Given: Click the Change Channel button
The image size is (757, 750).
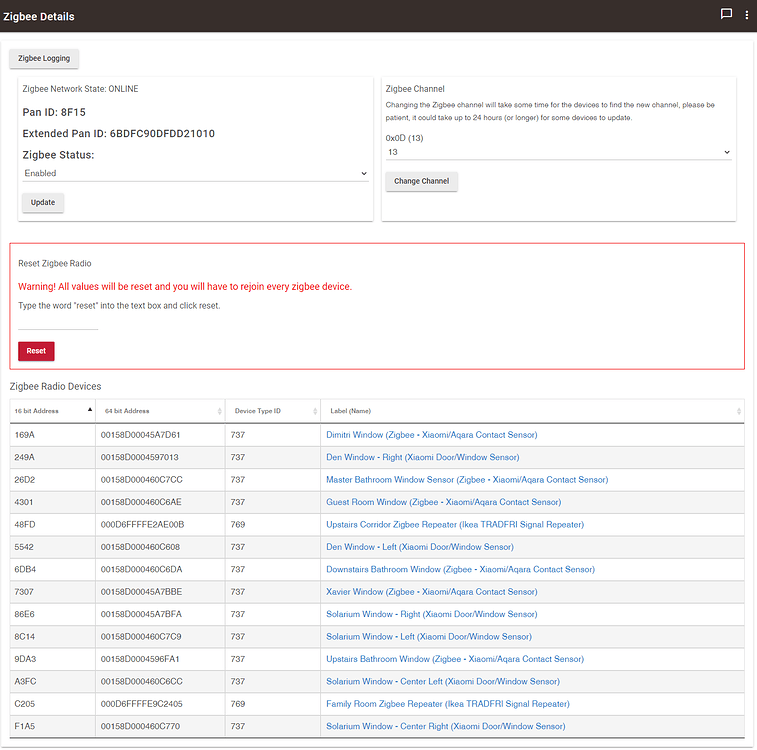Looking at the screenshot, I should pyautogui.click(x=421, y=181).
